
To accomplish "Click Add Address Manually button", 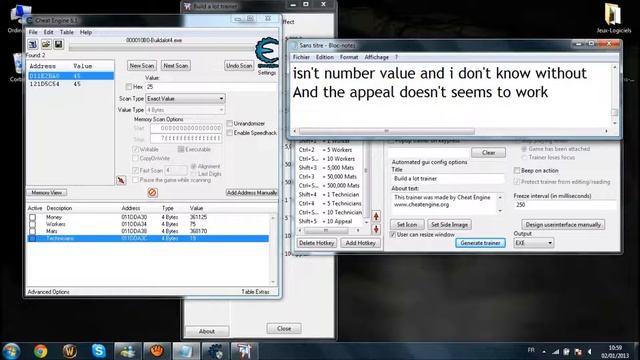I will (251, 193).
